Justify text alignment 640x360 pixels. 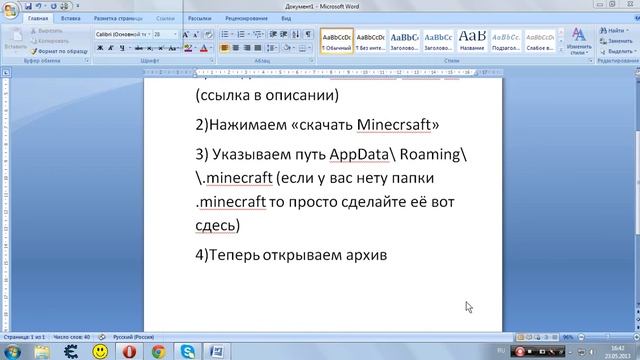(x=258, y=48)
